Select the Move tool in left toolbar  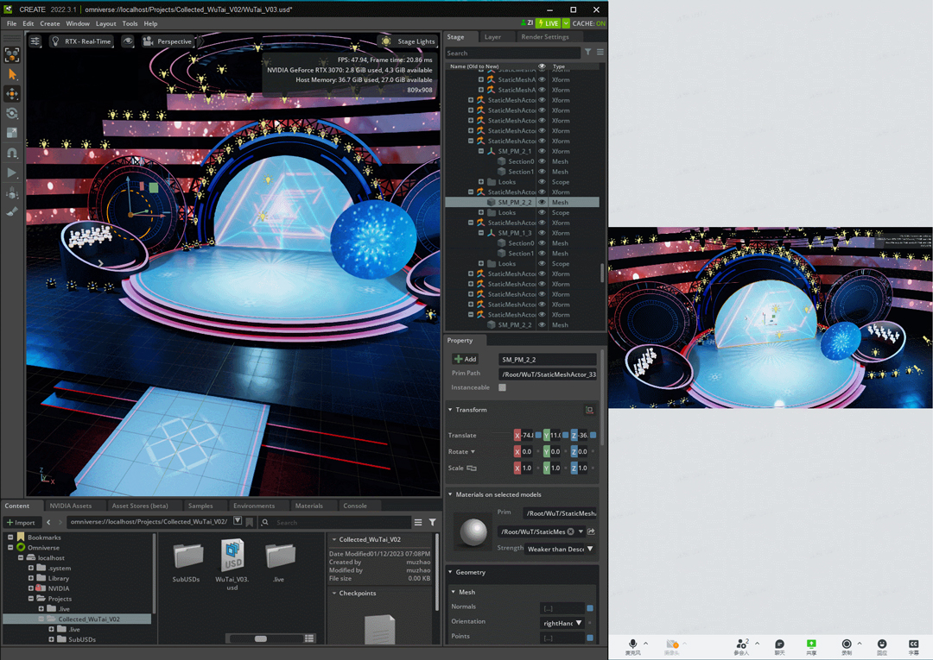coord(12,94)
